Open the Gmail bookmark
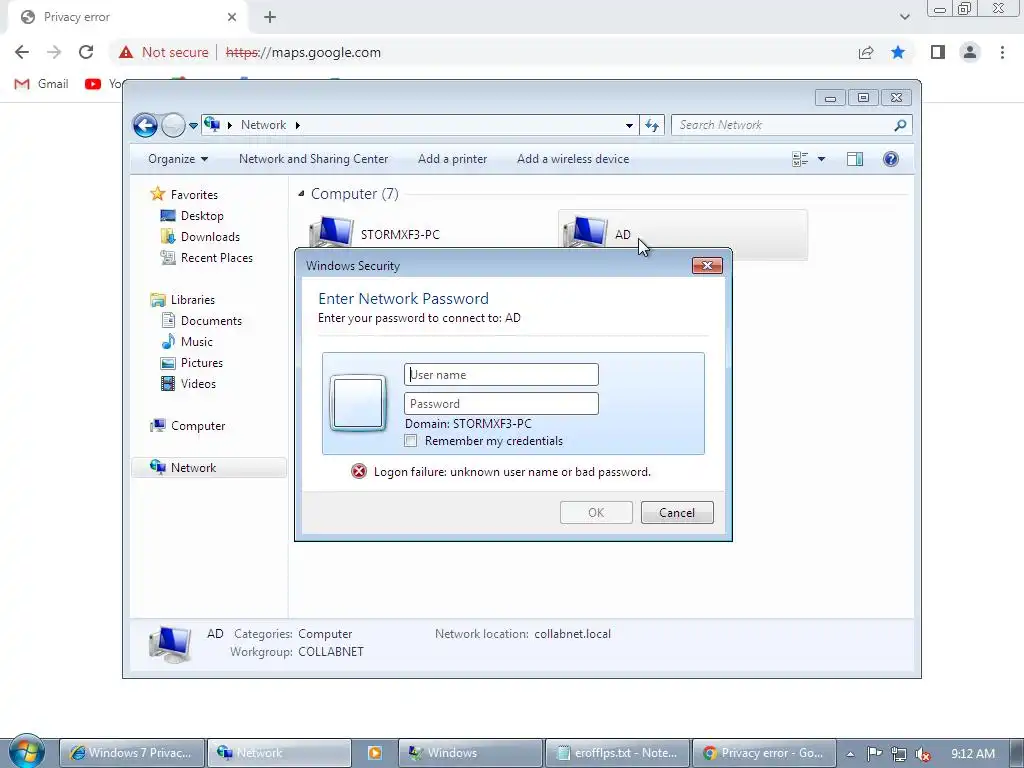This screenshot has height=768, width=1024. coord(41,84)
